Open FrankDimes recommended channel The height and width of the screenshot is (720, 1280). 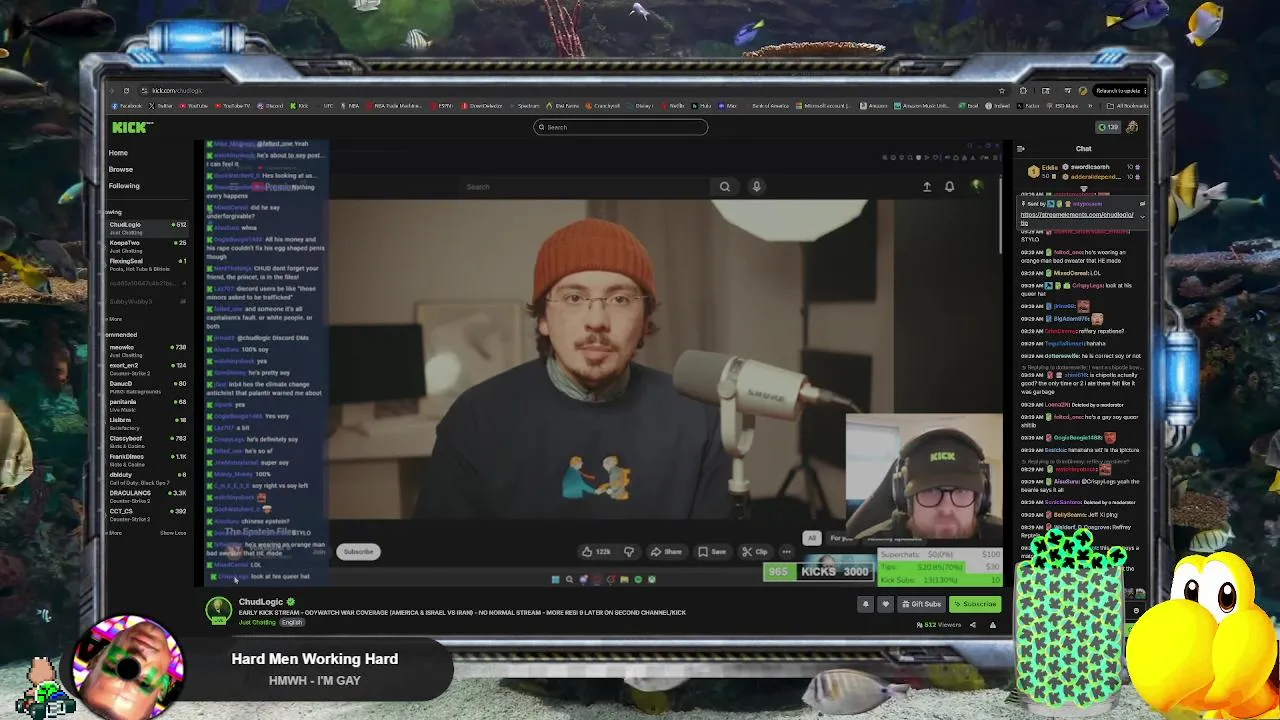[147, 459]
